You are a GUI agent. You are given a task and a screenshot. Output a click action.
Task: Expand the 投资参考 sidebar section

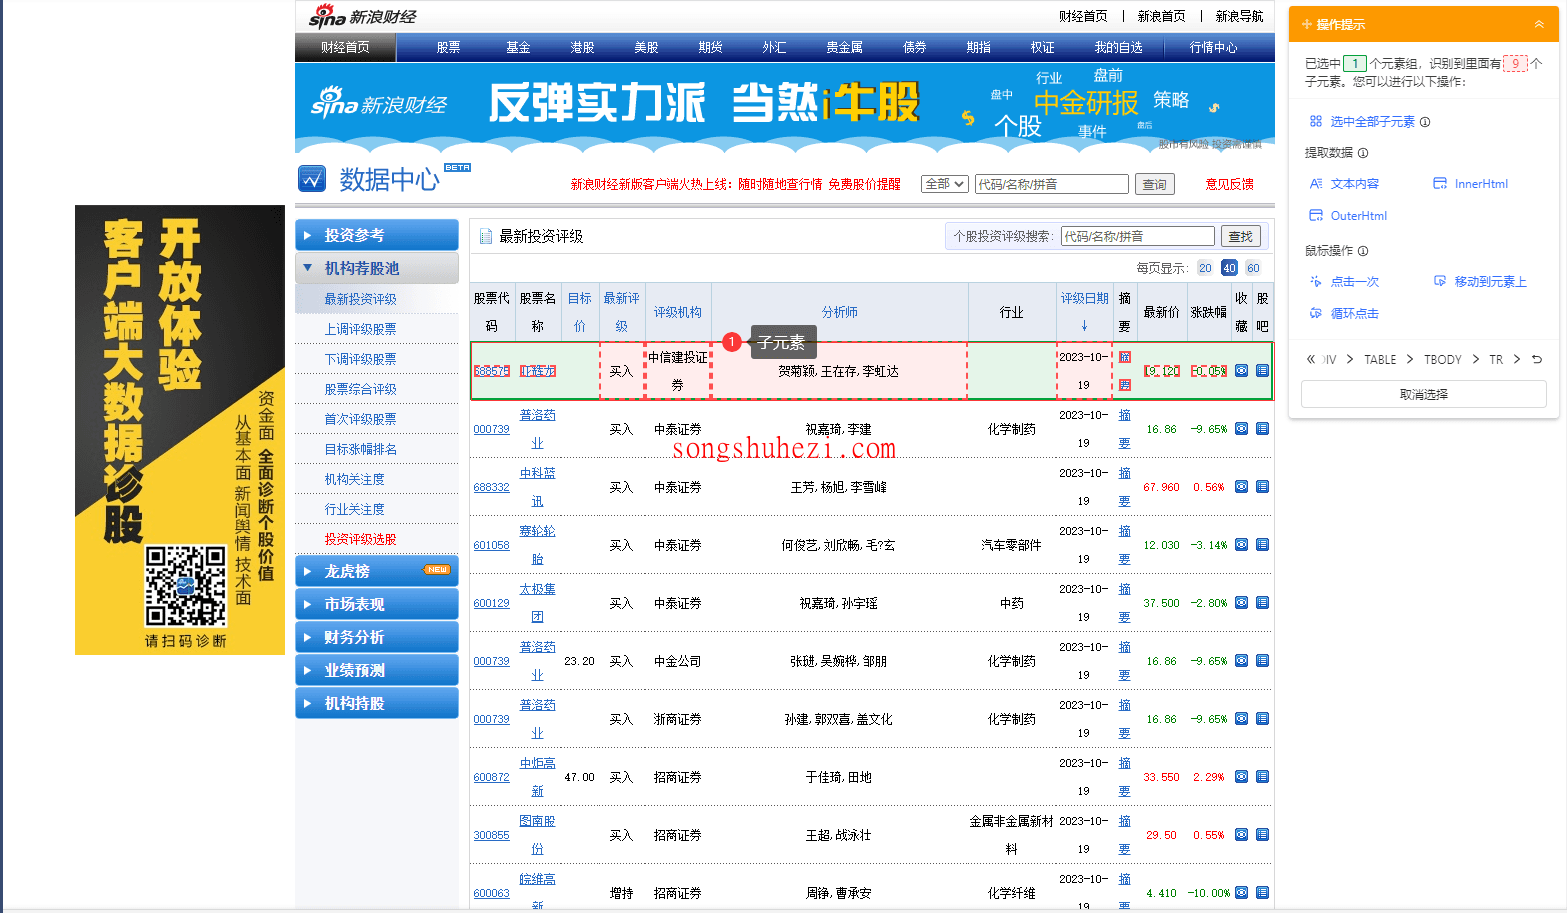(377, 235)
